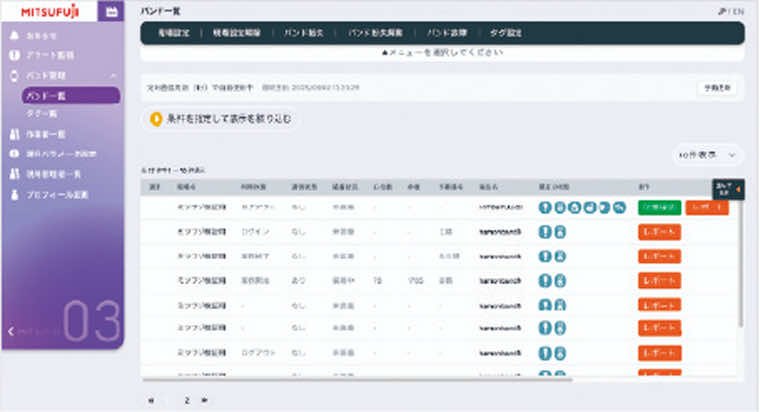Viewport: 760px width, 412px height.
Task: Click the last blue status icon in first row
Action: click(x=619, y=207)
